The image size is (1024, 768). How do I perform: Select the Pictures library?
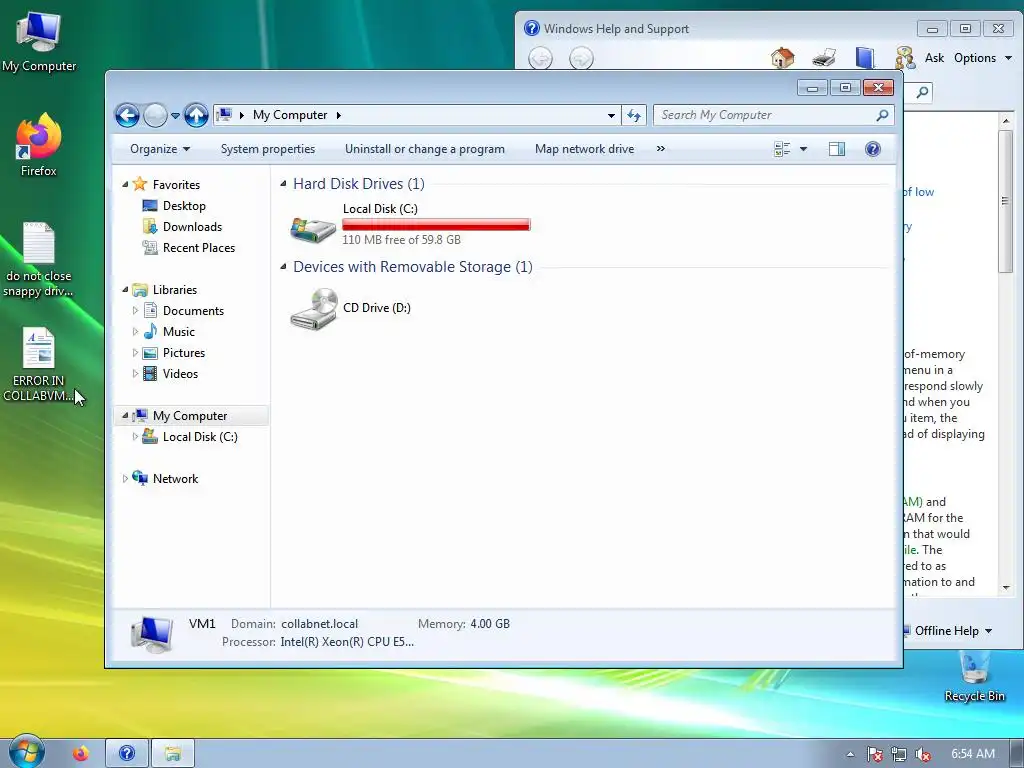coord(184,353)
